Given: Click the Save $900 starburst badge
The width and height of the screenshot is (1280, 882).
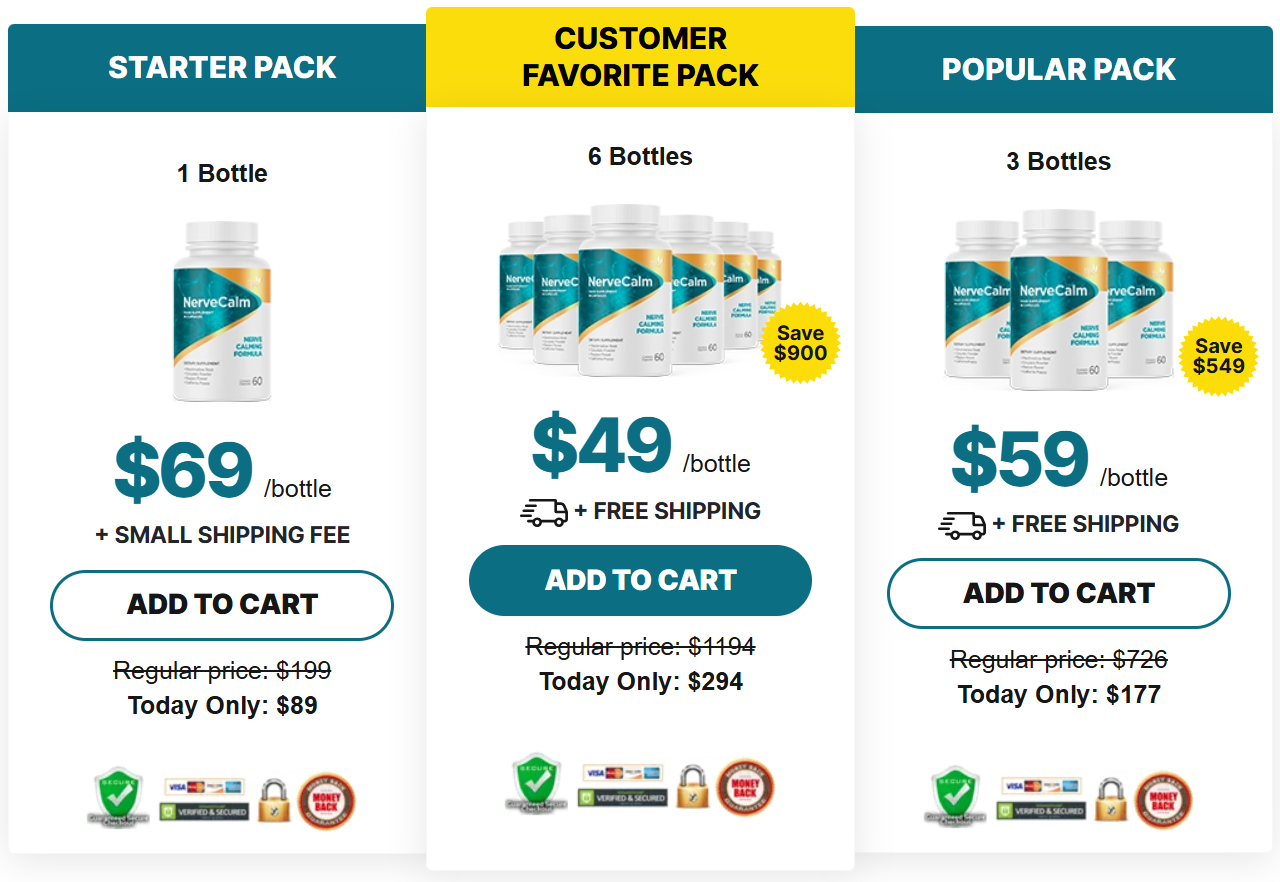Looking at the screenshot, I should (801, 344).
